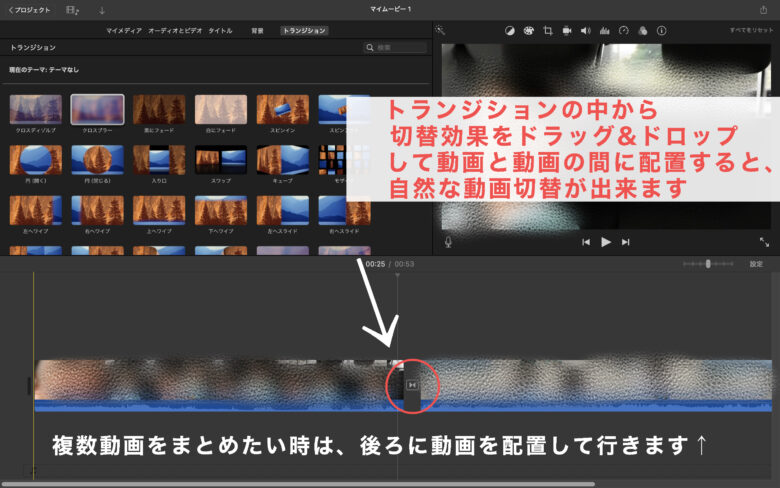The height and width of the screenshot is (488, 780).
Task: Go back to プロジェクト list
Action: (x=28, y=9)
